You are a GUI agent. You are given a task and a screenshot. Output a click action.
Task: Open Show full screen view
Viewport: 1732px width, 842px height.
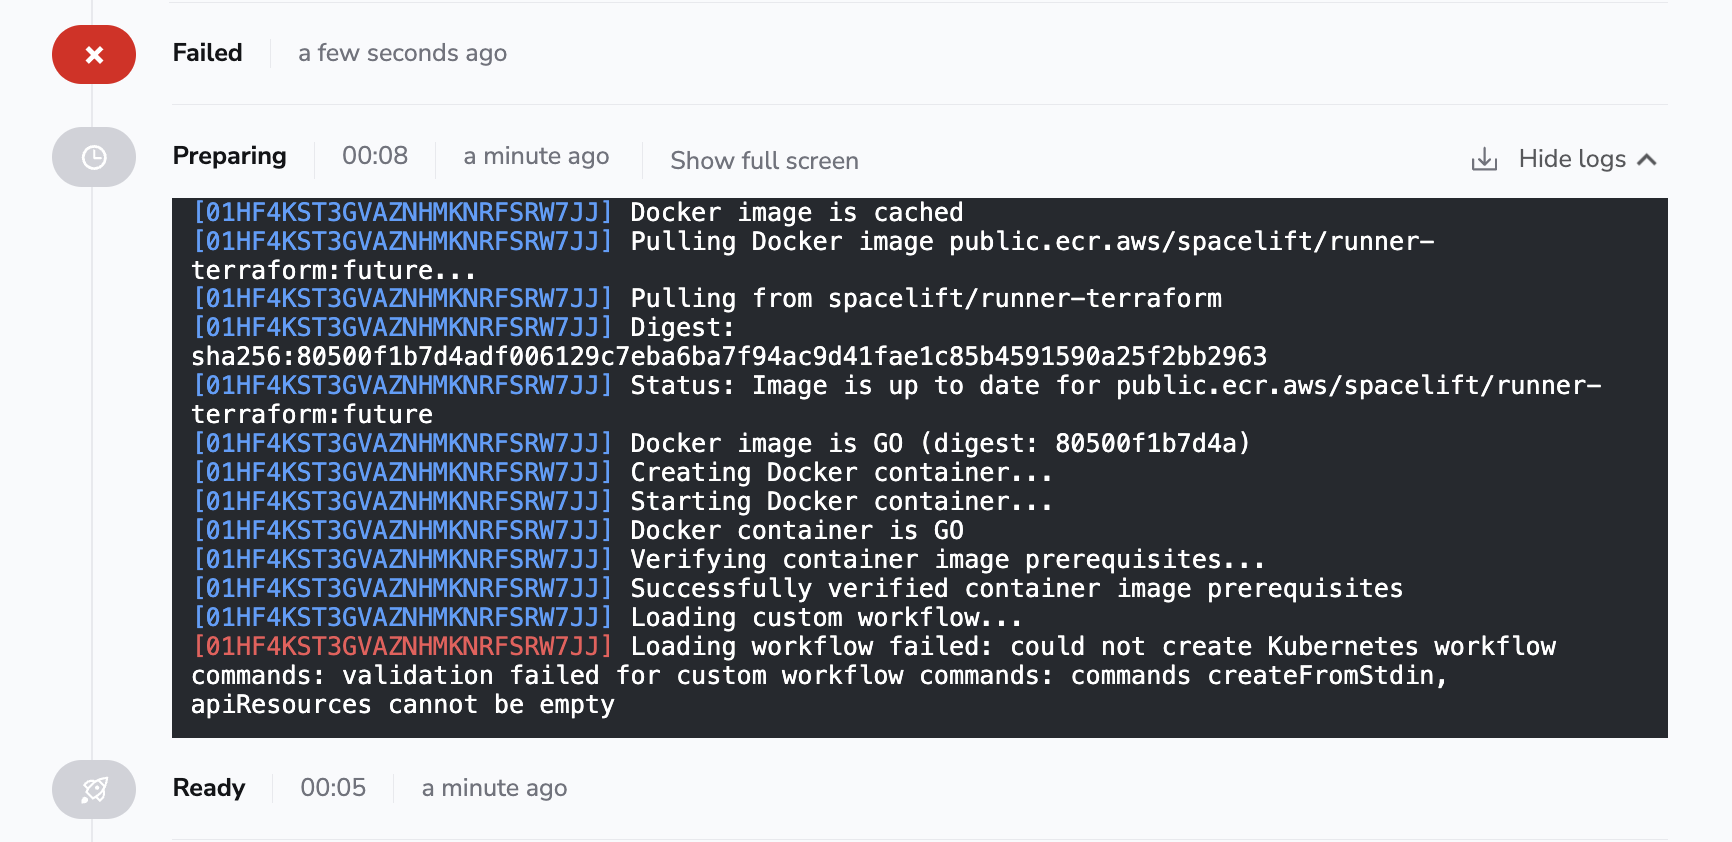(764, 160)
